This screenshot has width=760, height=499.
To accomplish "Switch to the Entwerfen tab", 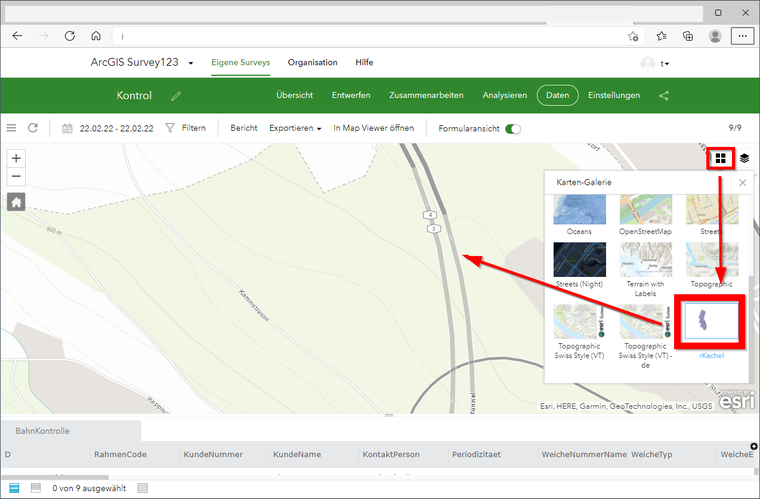I will (351, 95).
